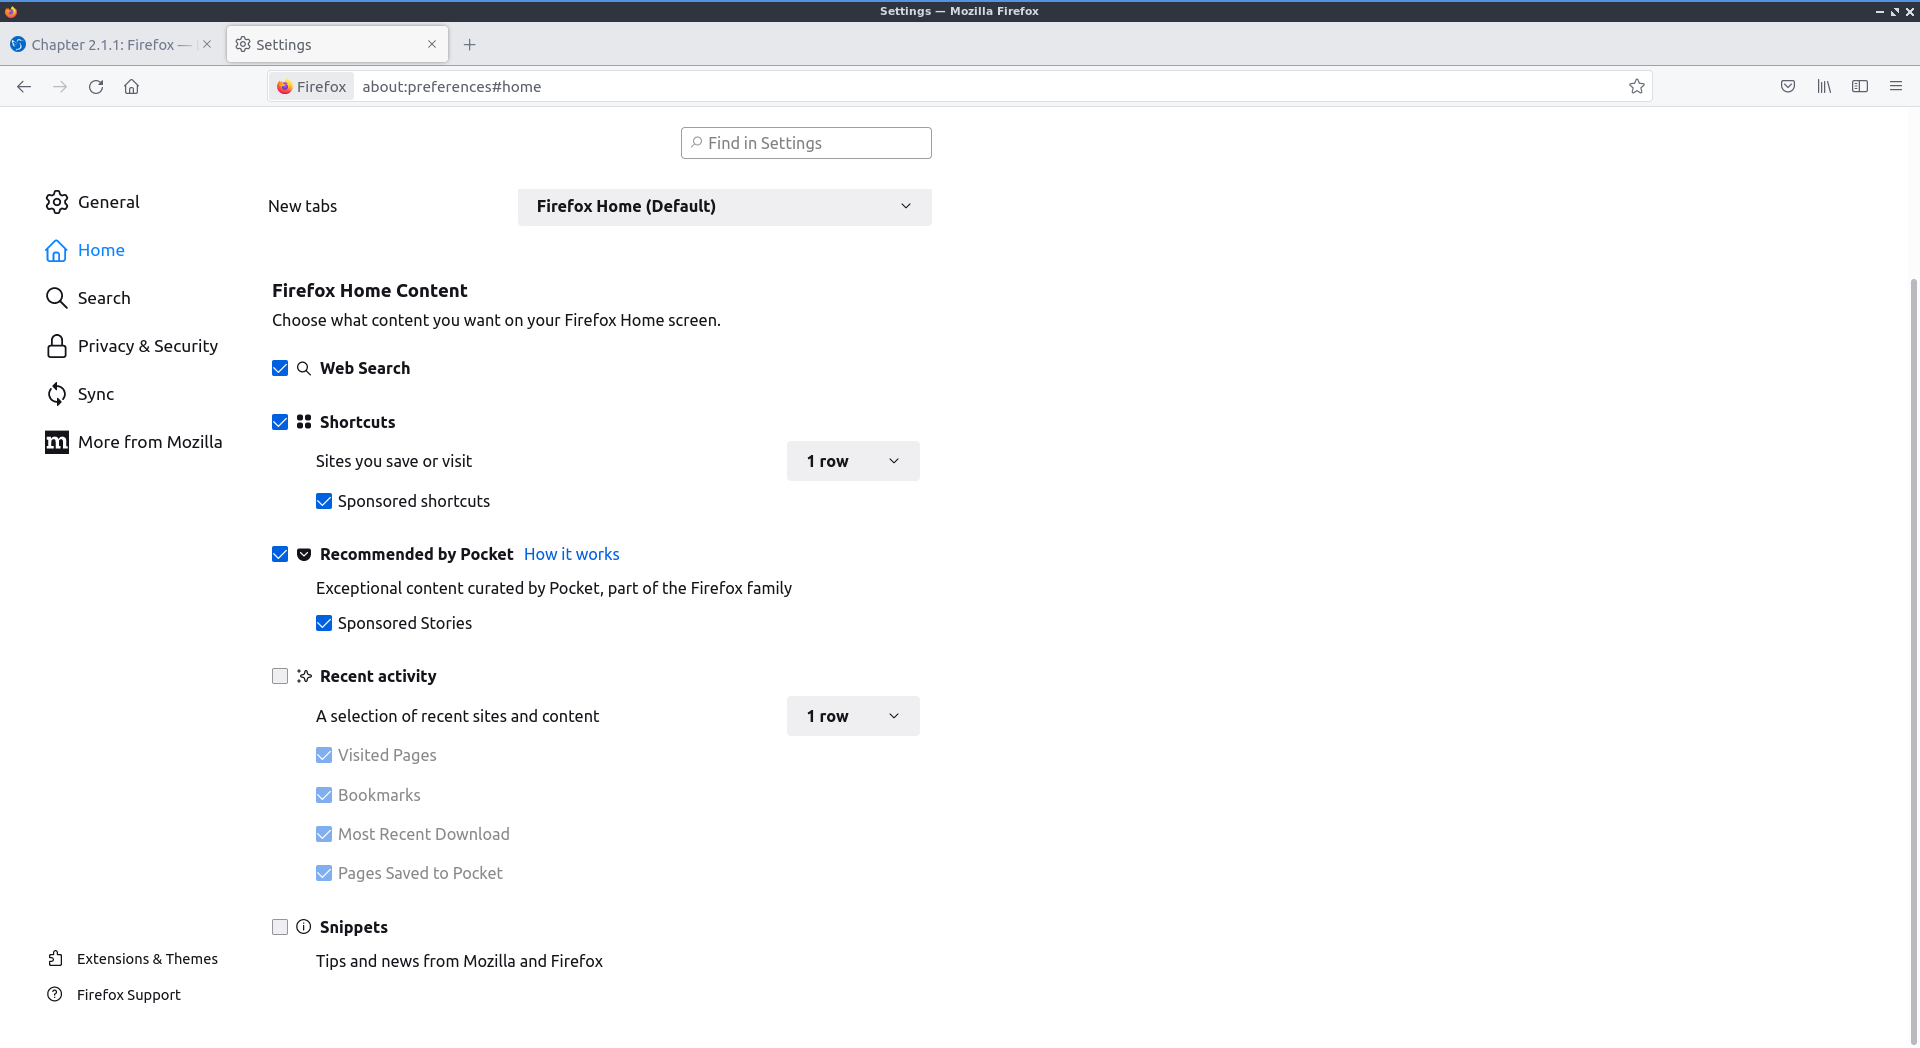Image resolution: width=1920 pixels, height=1048 pixels.
Task: Expand the Shortcuts rows dropdown
Action: 852,461
